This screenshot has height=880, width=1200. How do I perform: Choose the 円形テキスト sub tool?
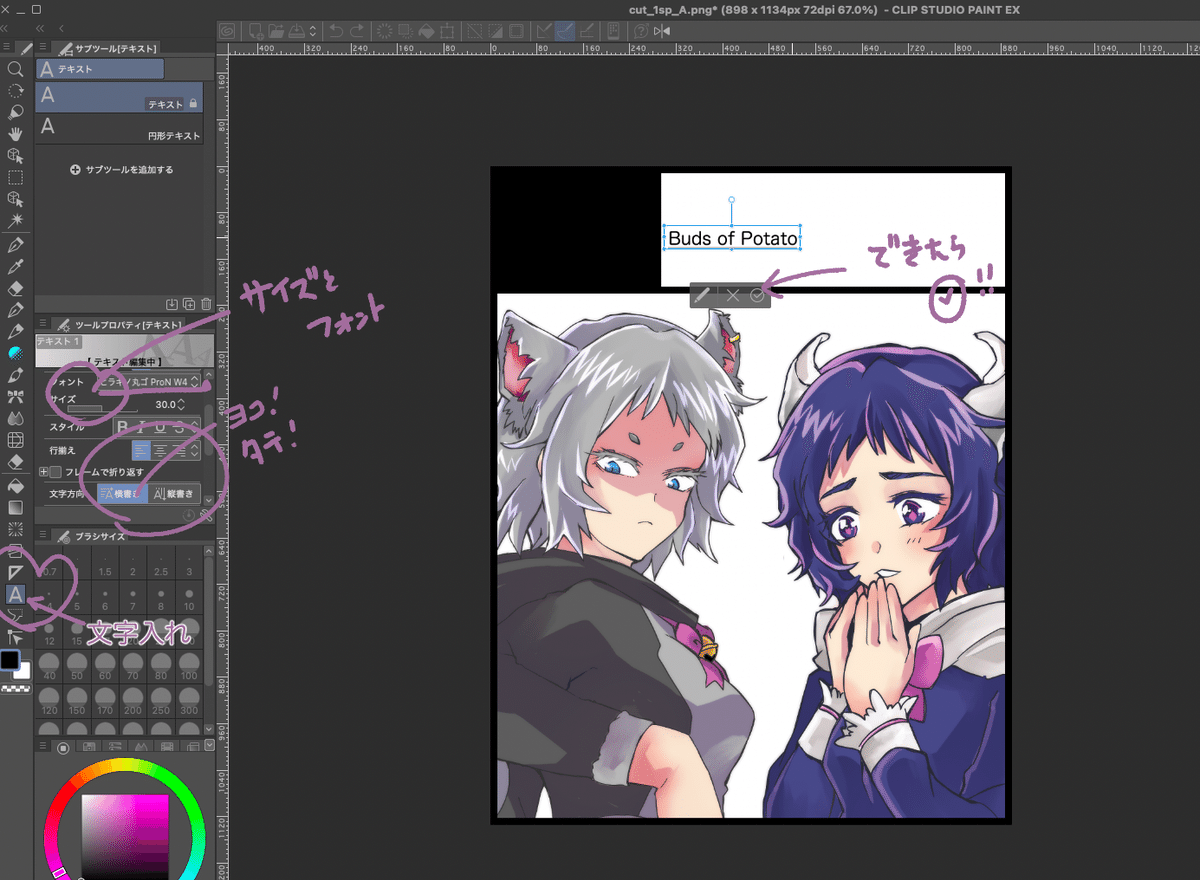pos(119,128)
